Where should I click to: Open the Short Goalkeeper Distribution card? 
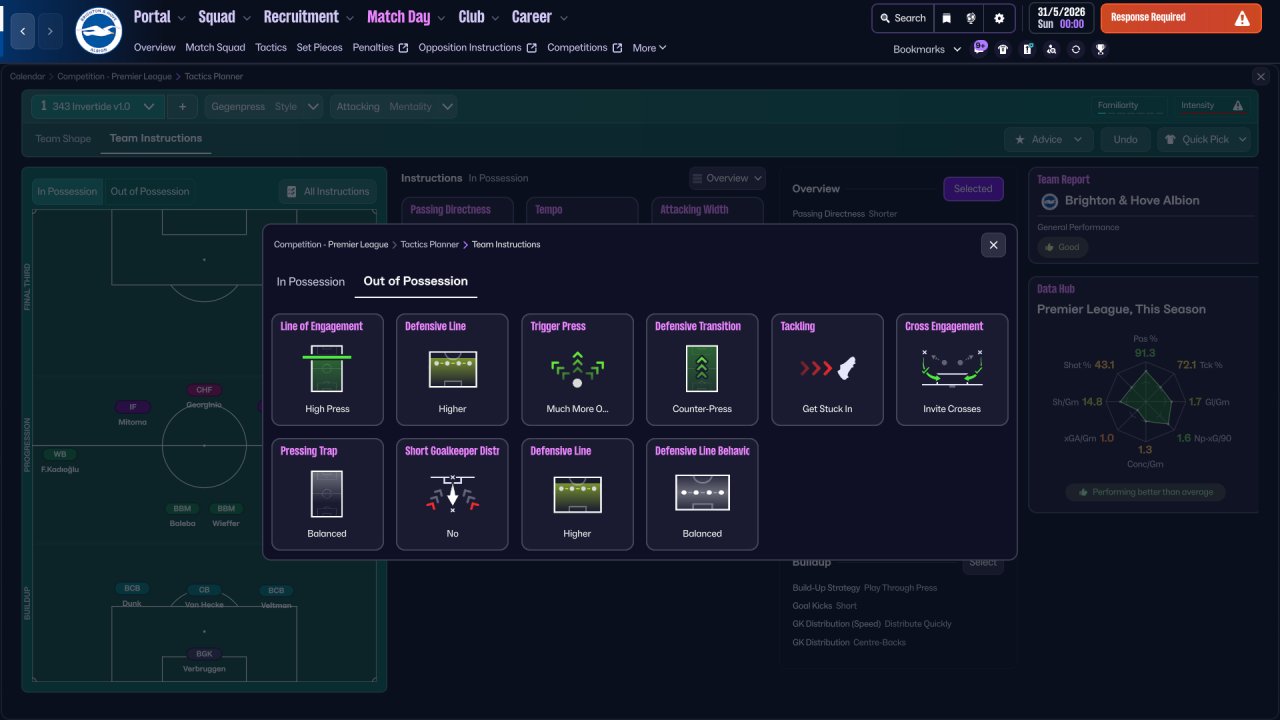click(x=452, y=494)
